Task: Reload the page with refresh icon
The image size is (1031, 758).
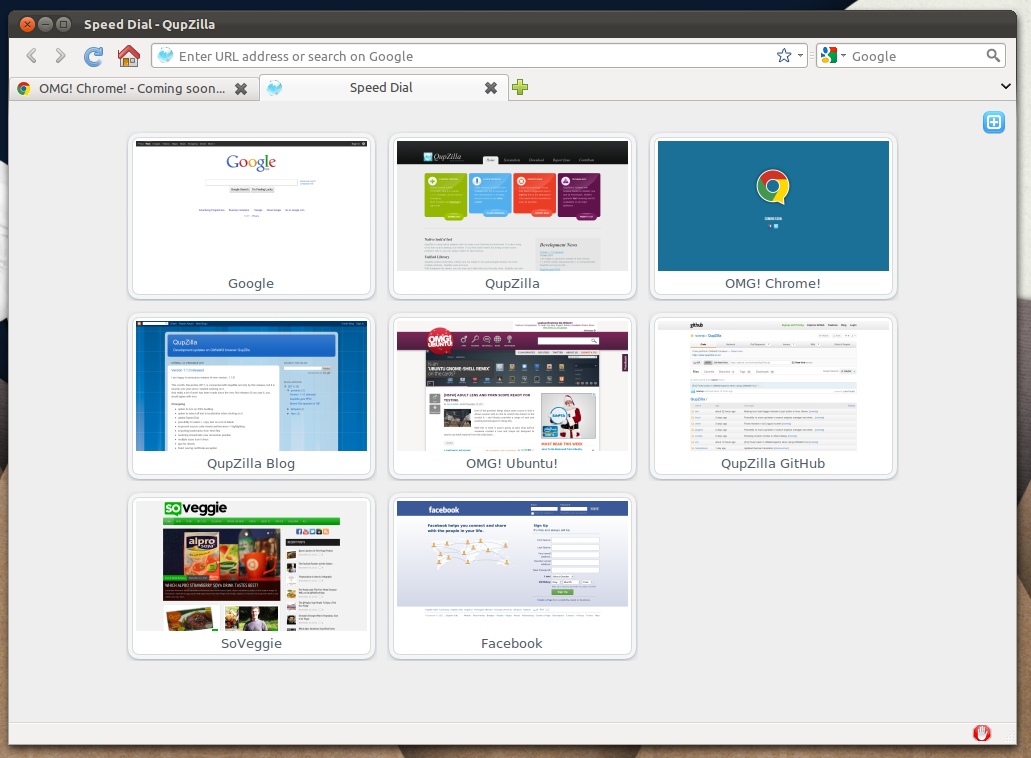Action: coord(94,56)
